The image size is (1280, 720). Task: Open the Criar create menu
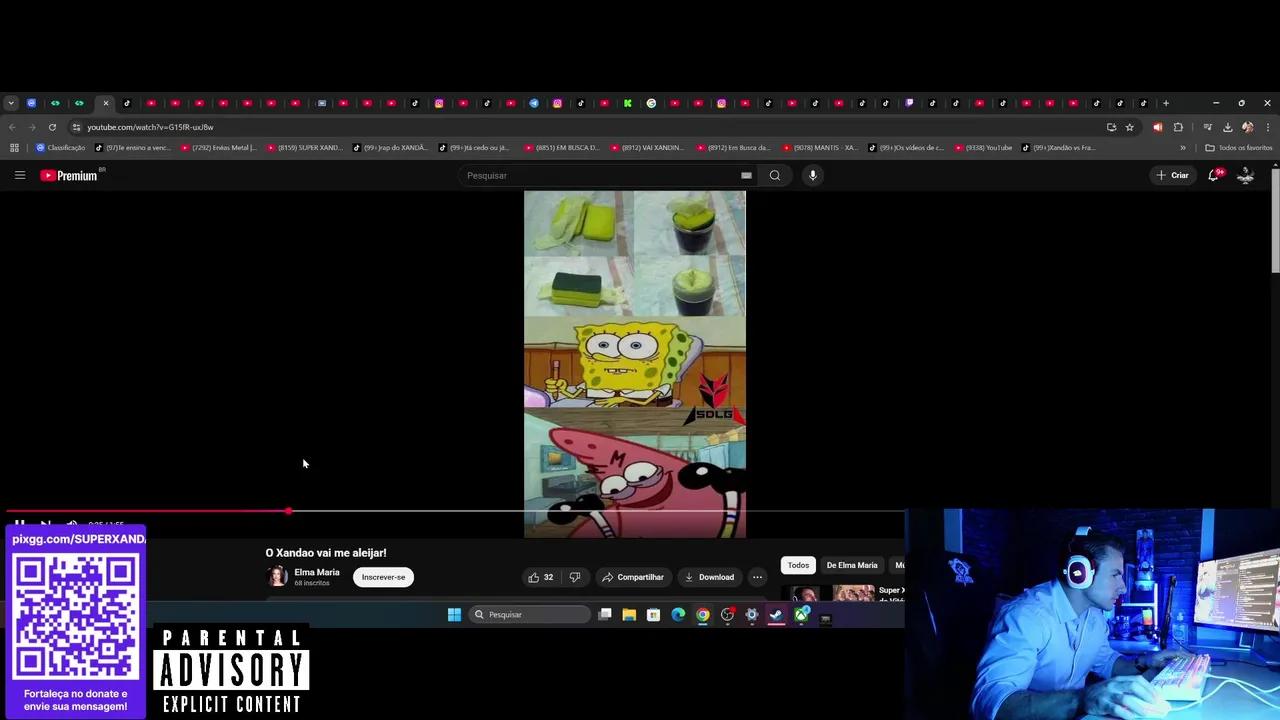pos(1172,175)
